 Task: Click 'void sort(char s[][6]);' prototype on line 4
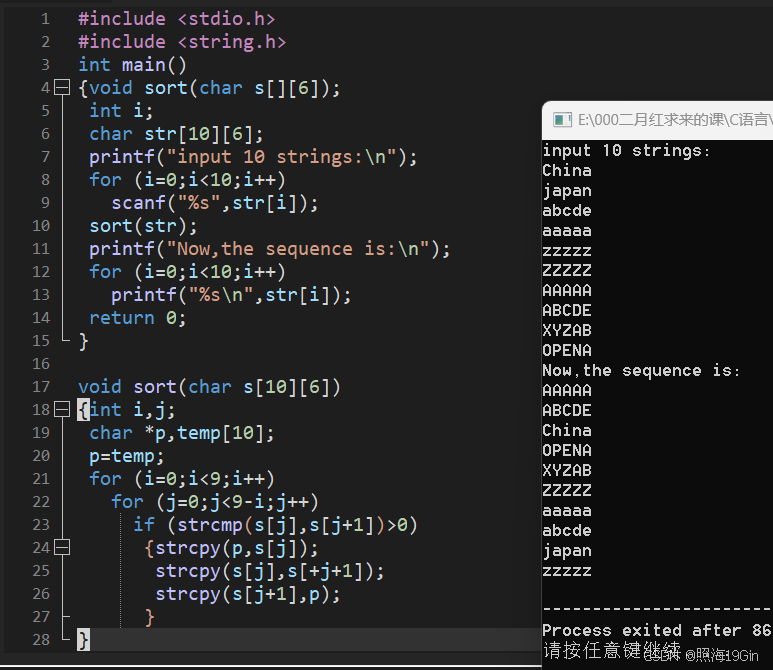215,88
